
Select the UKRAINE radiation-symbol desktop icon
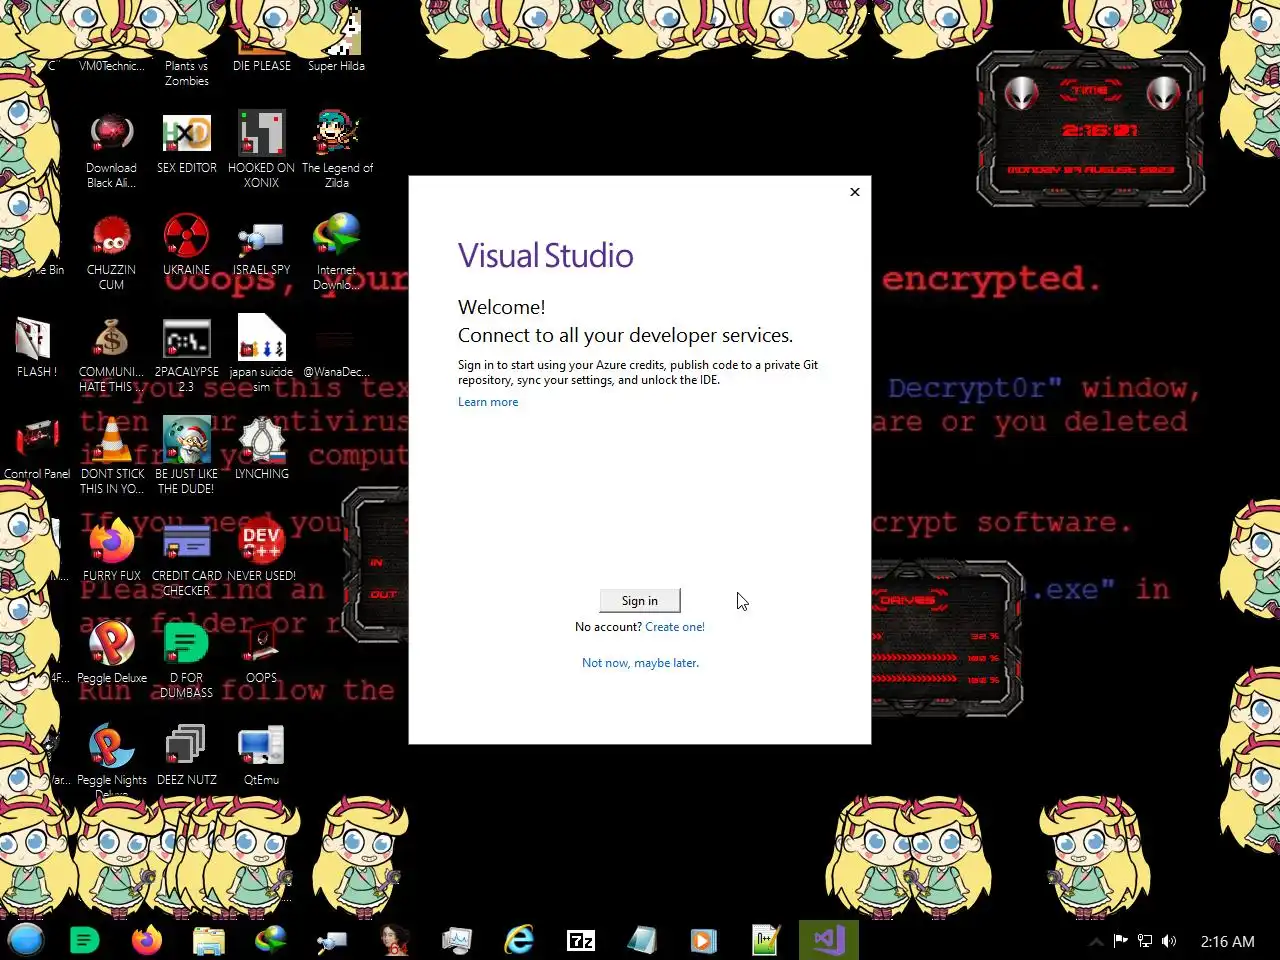click(187, 245)
